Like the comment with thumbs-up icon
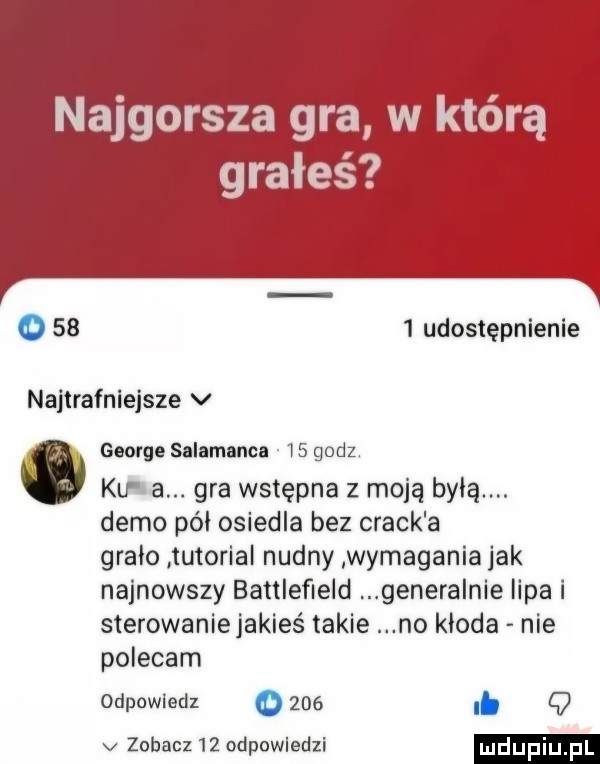This screenshot has height=764, width=600. click(486, 703)
